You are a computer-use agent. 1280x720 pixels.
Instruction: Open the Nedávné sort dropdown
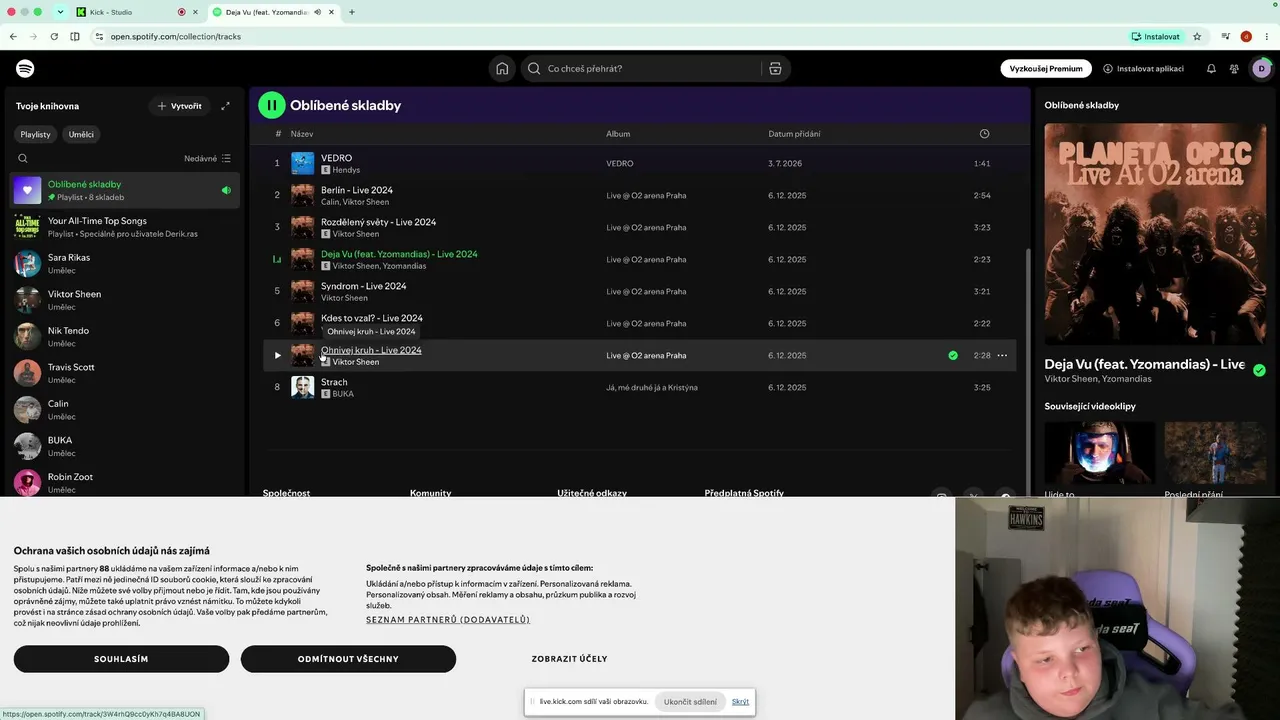pyautogui.click(x=207, y=158)
